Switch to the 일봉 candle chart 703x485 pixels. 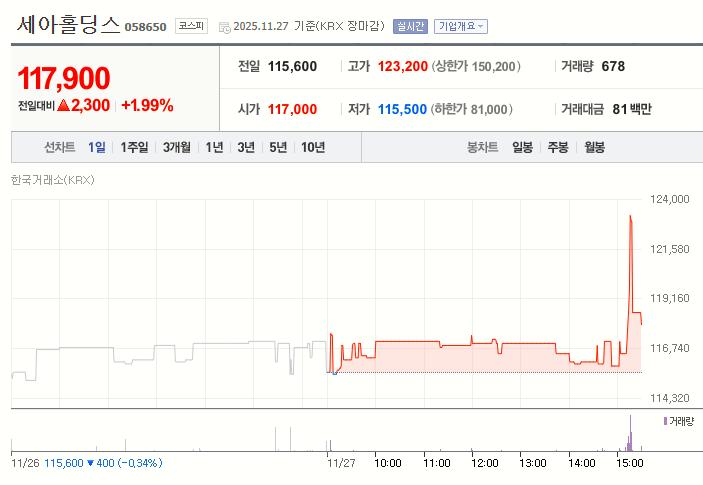point(522,147)
